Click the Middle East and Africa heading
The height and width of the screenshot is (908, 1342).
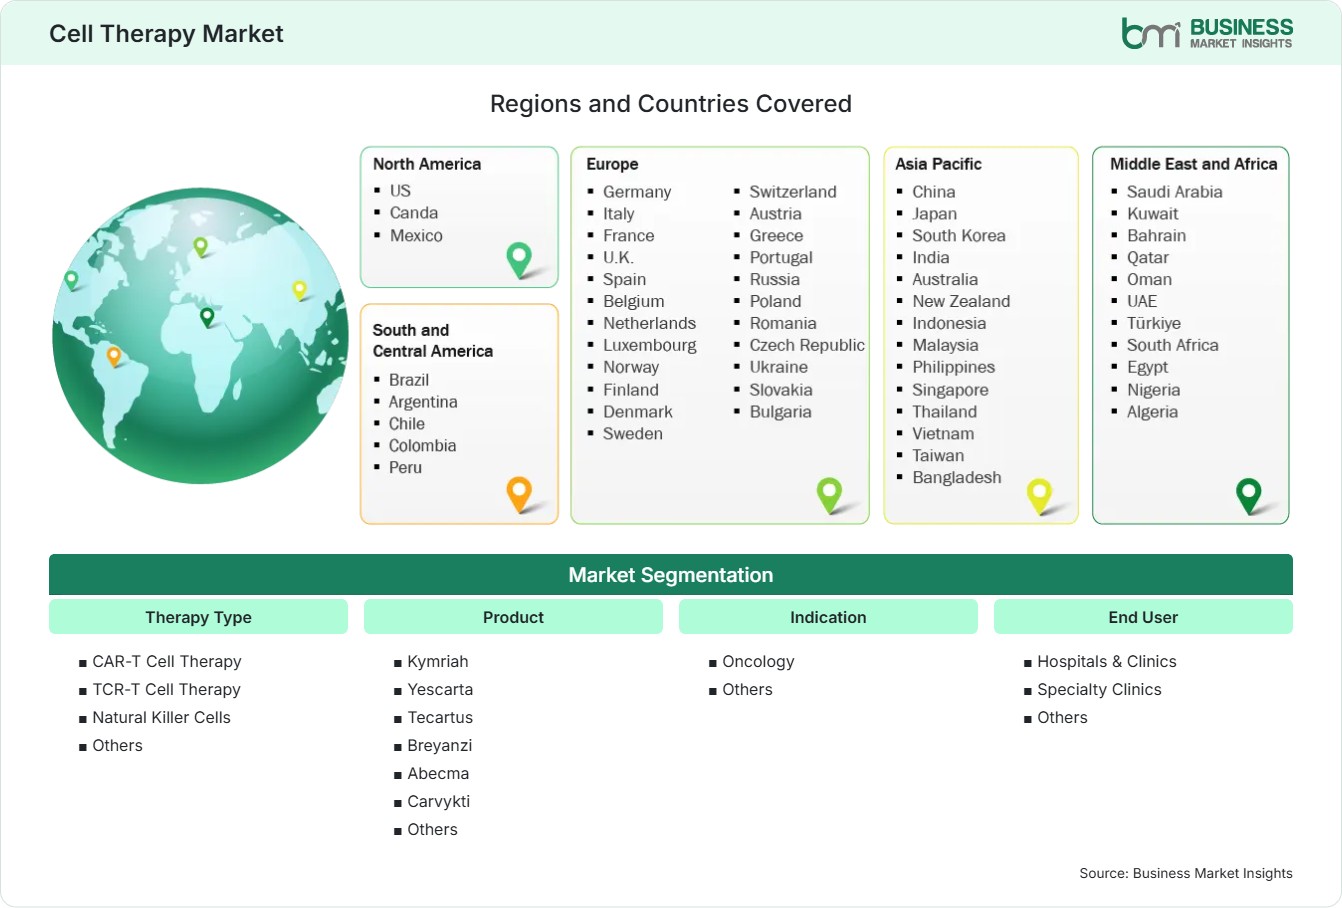pyautogui.click(x=1194, y=164)
